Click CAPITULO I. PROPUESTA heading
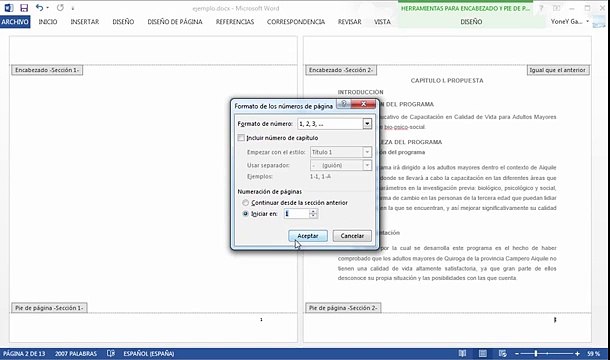The height and width of the screenshot is (360, 610). (447, 81)
